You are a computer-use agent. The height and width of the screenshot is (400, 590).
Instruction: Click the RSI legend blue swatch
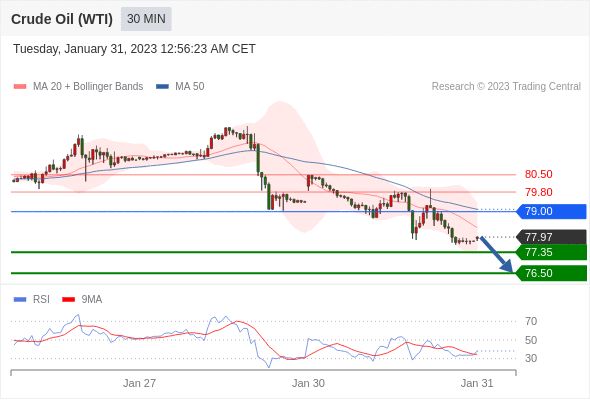(20, 300)
